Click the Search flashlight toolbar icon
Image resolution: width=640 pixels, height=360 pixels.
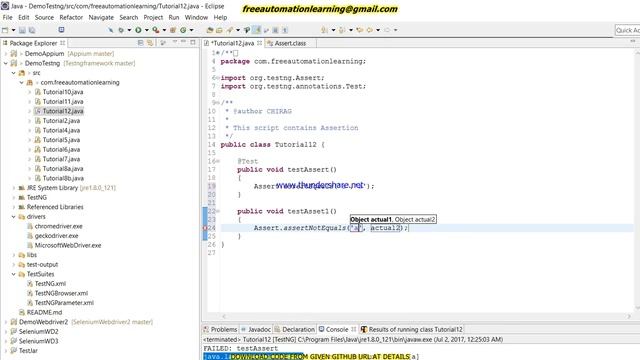point(230,30)
